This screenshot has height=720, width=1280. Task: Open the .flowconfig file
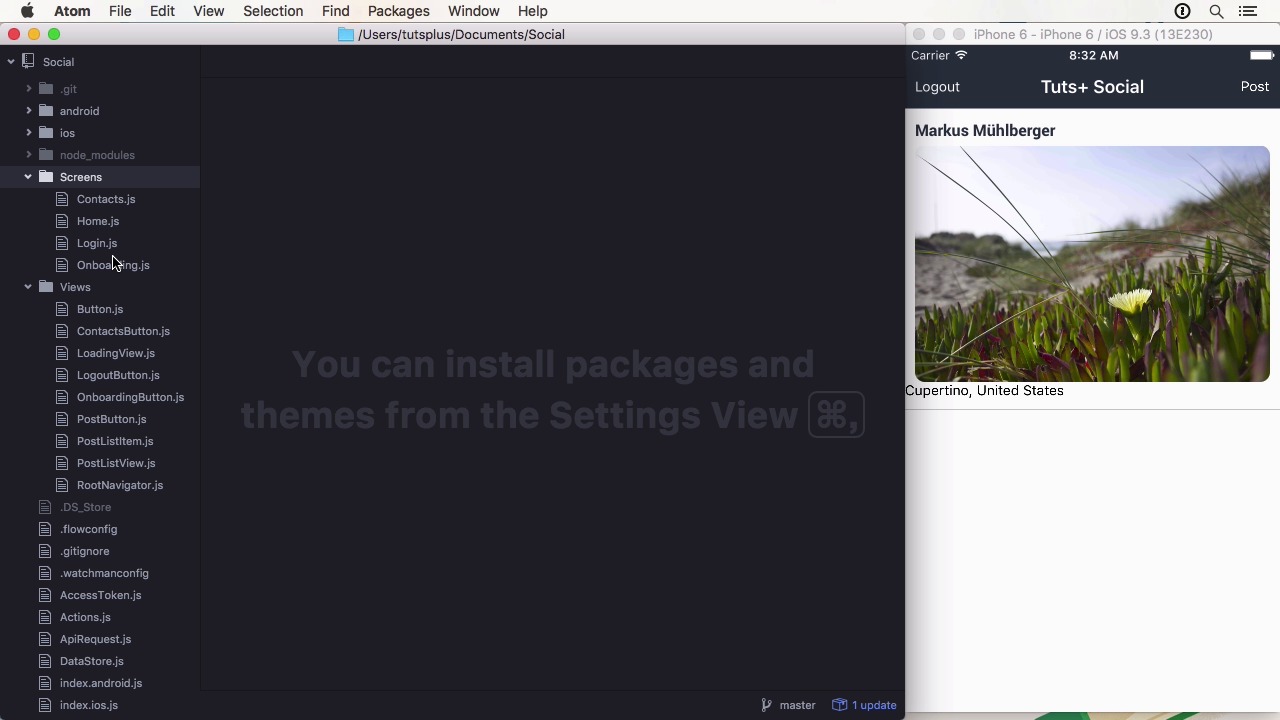click(88, 529)
